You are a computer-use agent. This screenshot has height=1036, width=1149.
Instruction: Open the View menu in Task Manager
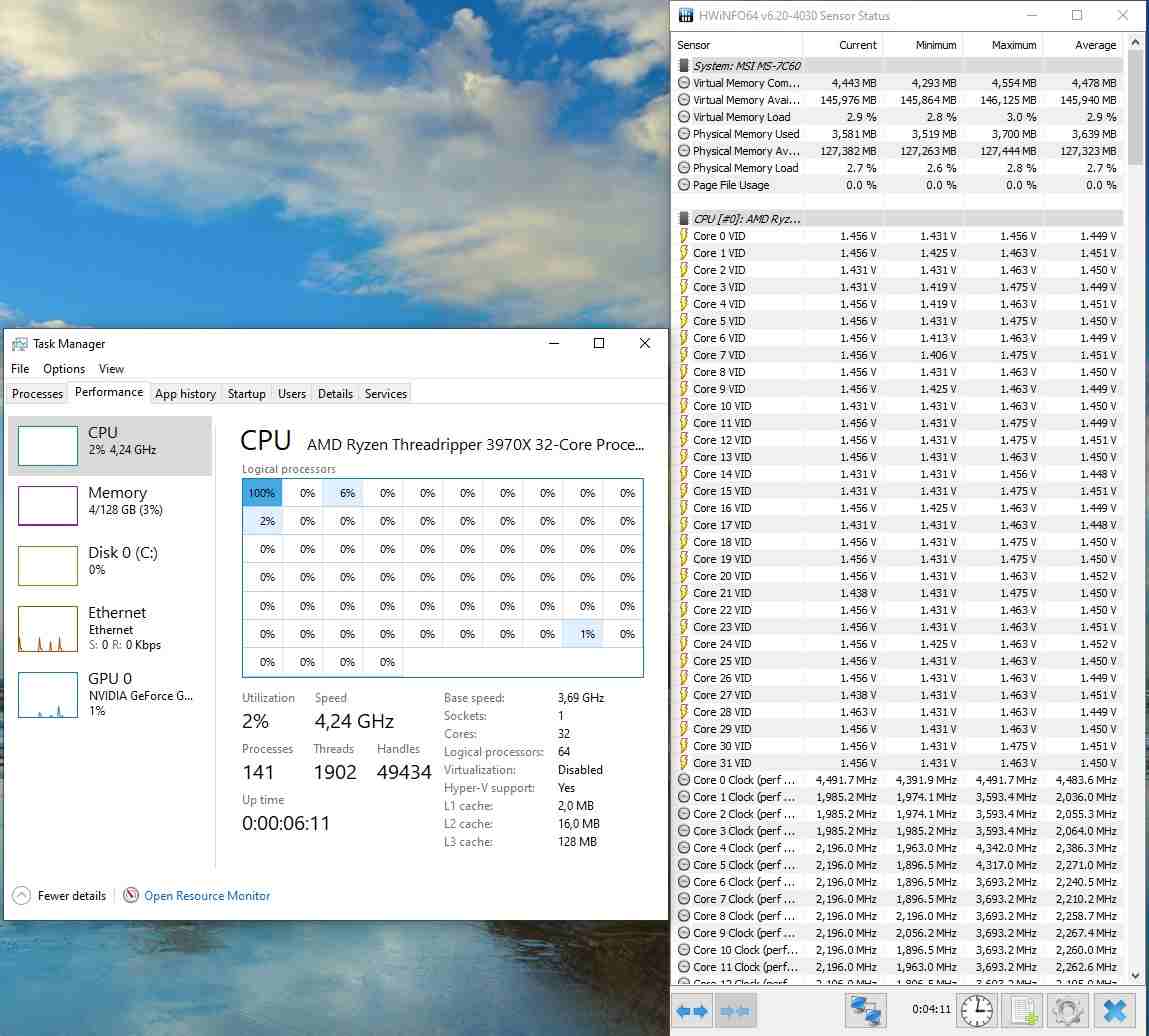click(x=111, y=369)
